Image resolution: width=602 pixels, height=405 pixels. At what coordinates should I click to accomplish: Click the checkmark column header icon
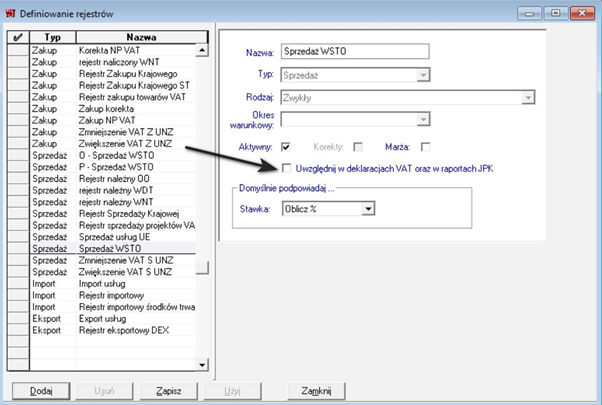point(15,37)
